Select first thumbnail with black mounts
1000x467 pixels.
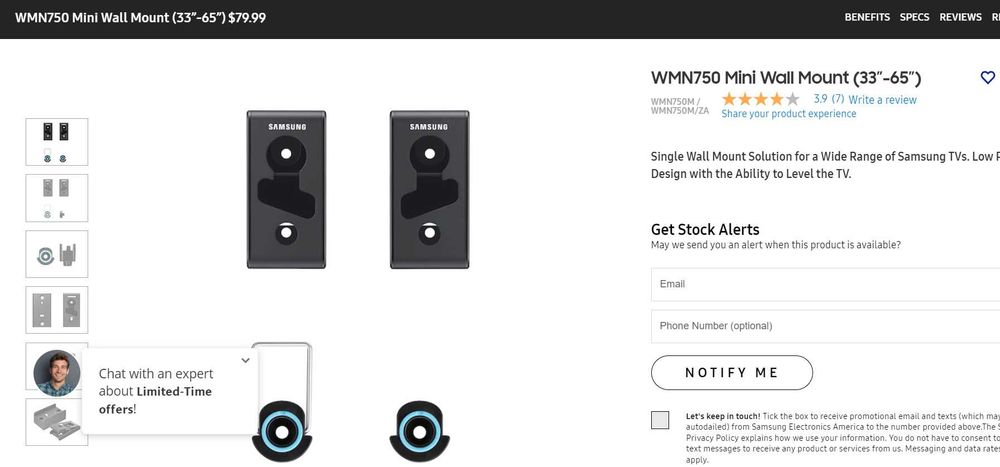pyautogui.click(x=57, y=142)
